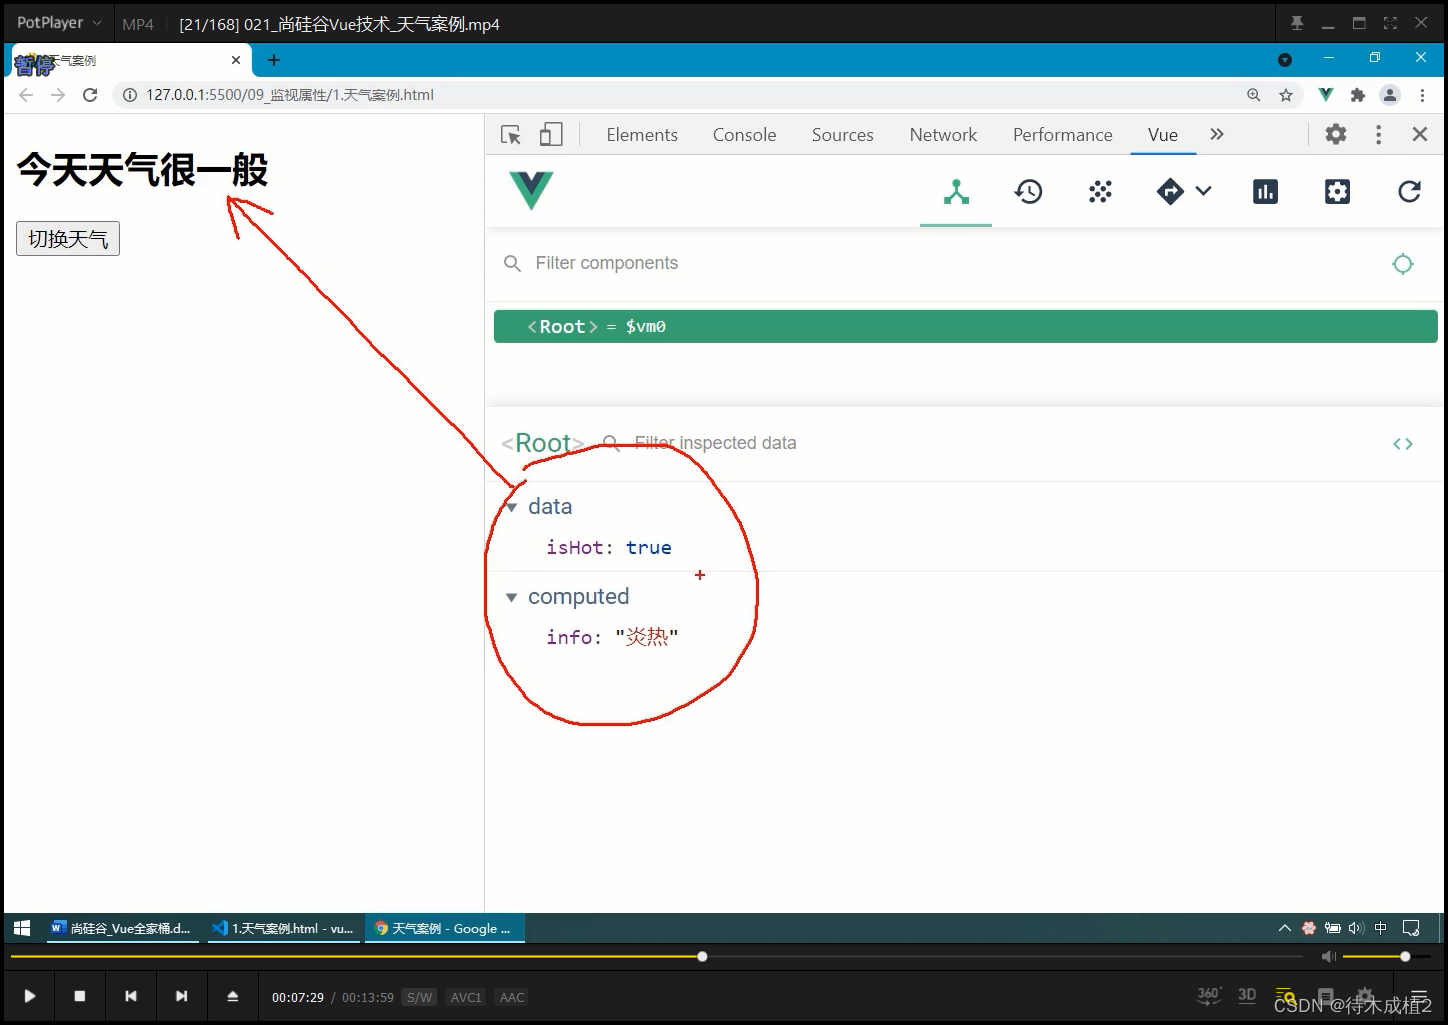Open Vue devtools Routing arrow icon
1448x1025 pixels.
tap(1170, 191)
